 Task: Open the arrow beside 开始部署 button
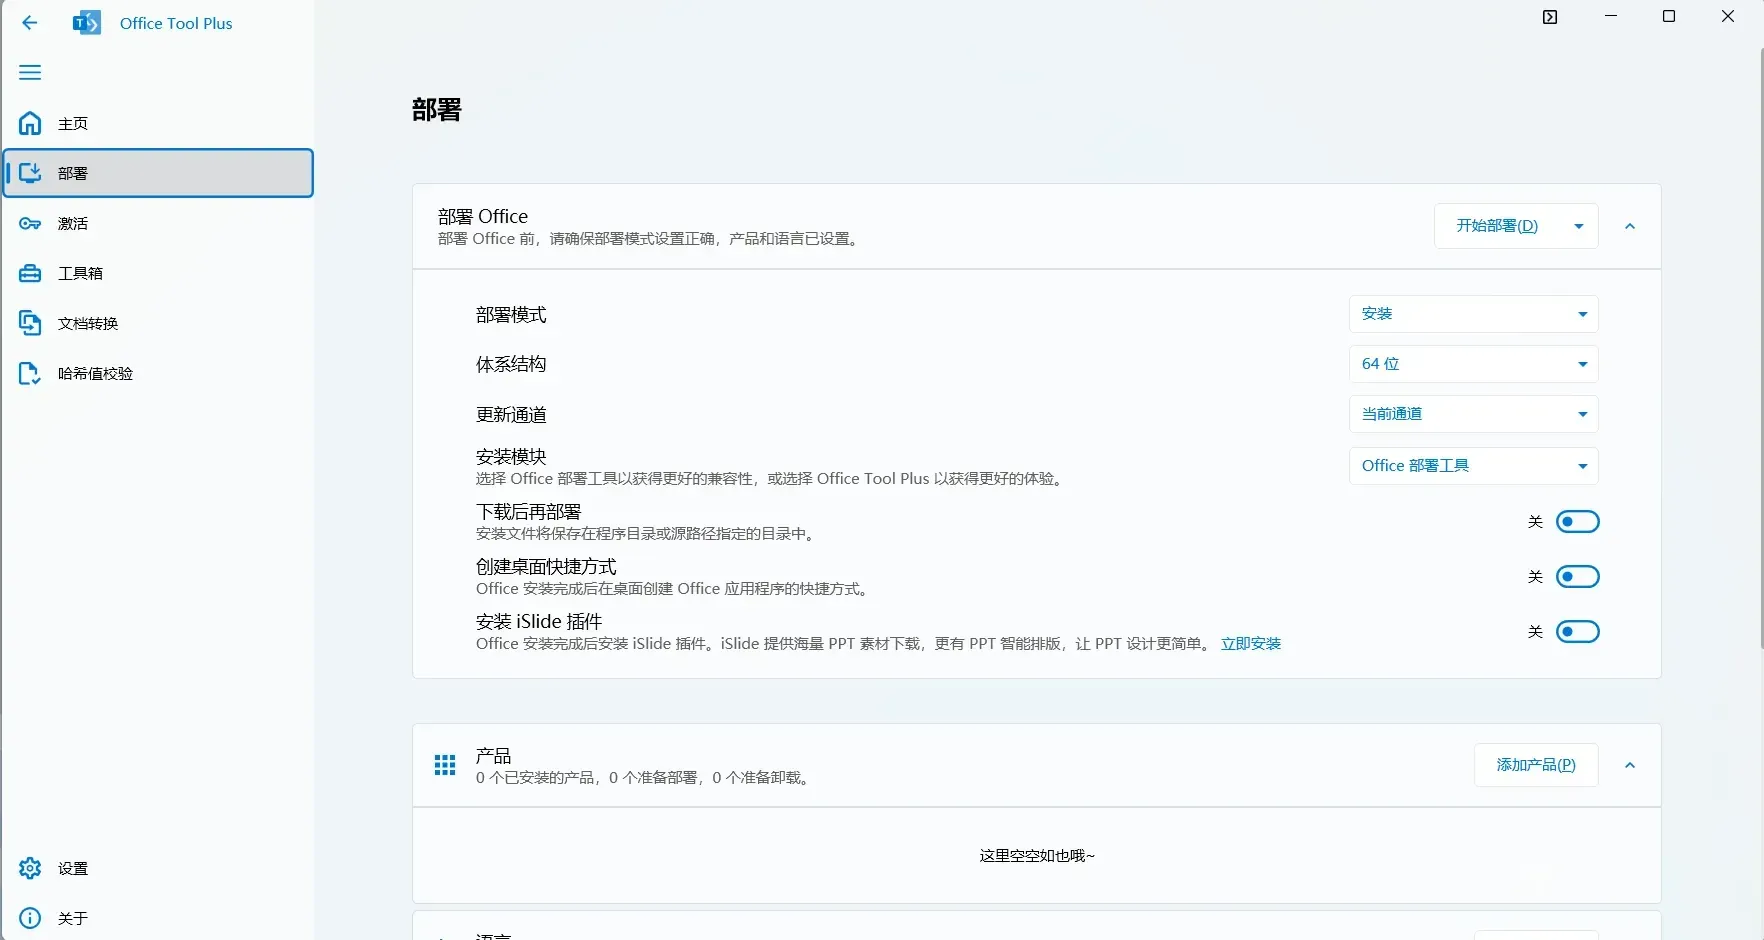pyautogui.click(x=1579, y=226)
